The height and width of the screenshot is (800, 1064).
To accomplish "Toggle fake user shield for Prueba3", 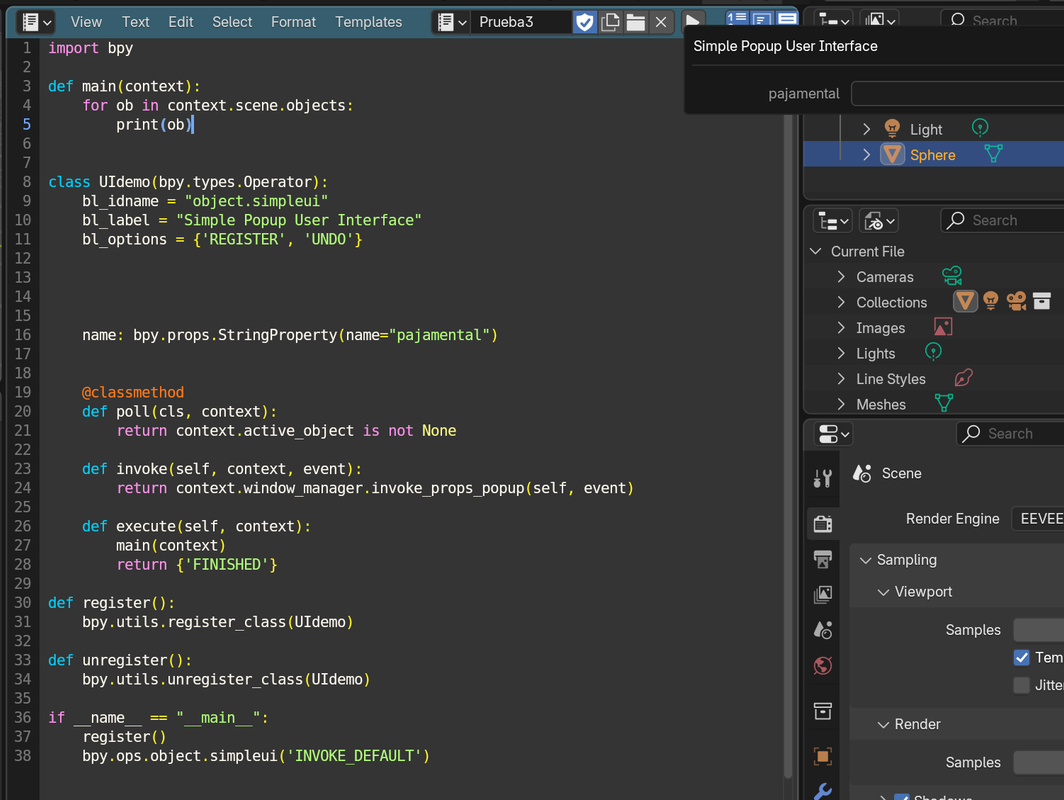I will [x=584, y=22].
